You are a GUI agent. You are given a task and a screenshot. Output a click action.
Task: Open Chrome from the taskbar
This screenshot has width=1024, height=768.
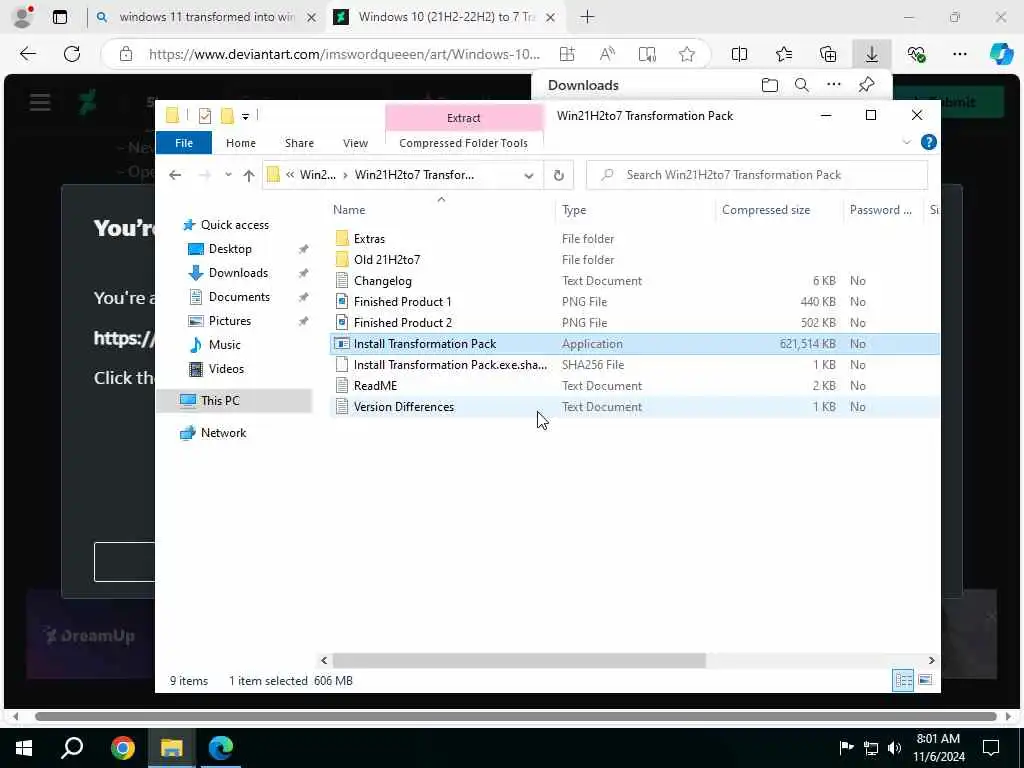(x=122, y=748)
